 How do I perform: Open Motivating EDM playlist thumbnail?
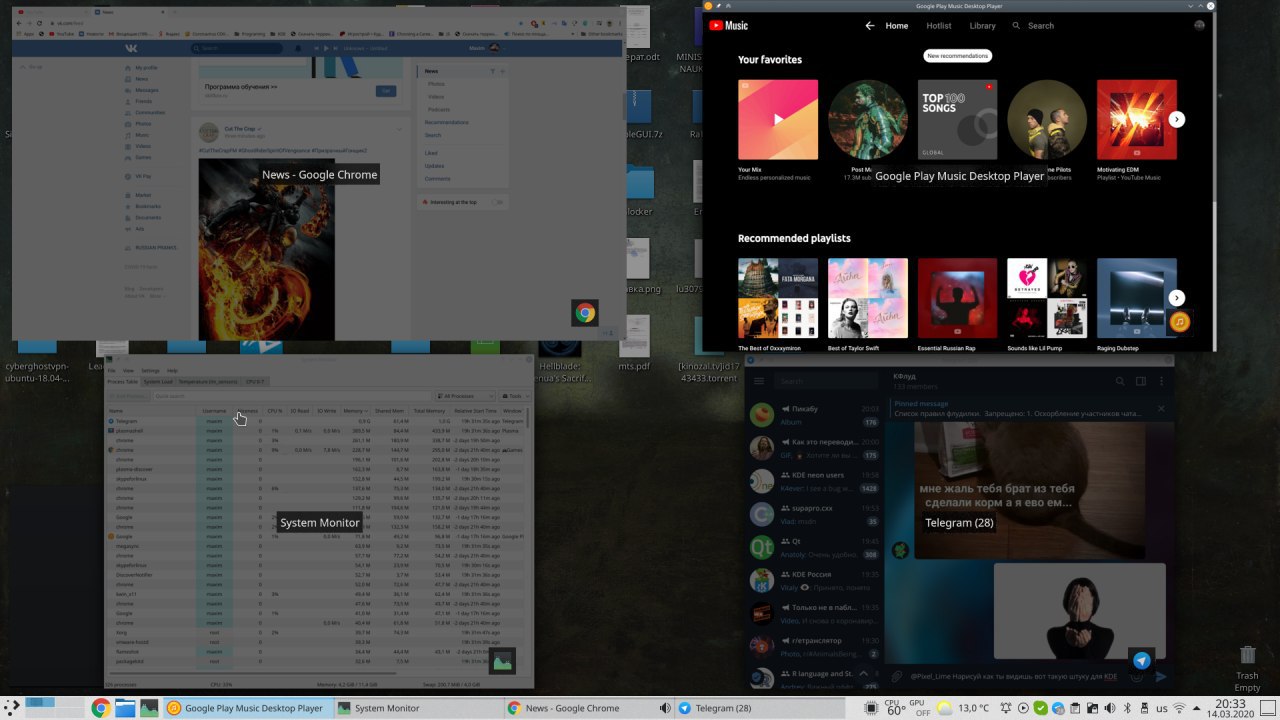(x=1137, y=119)
